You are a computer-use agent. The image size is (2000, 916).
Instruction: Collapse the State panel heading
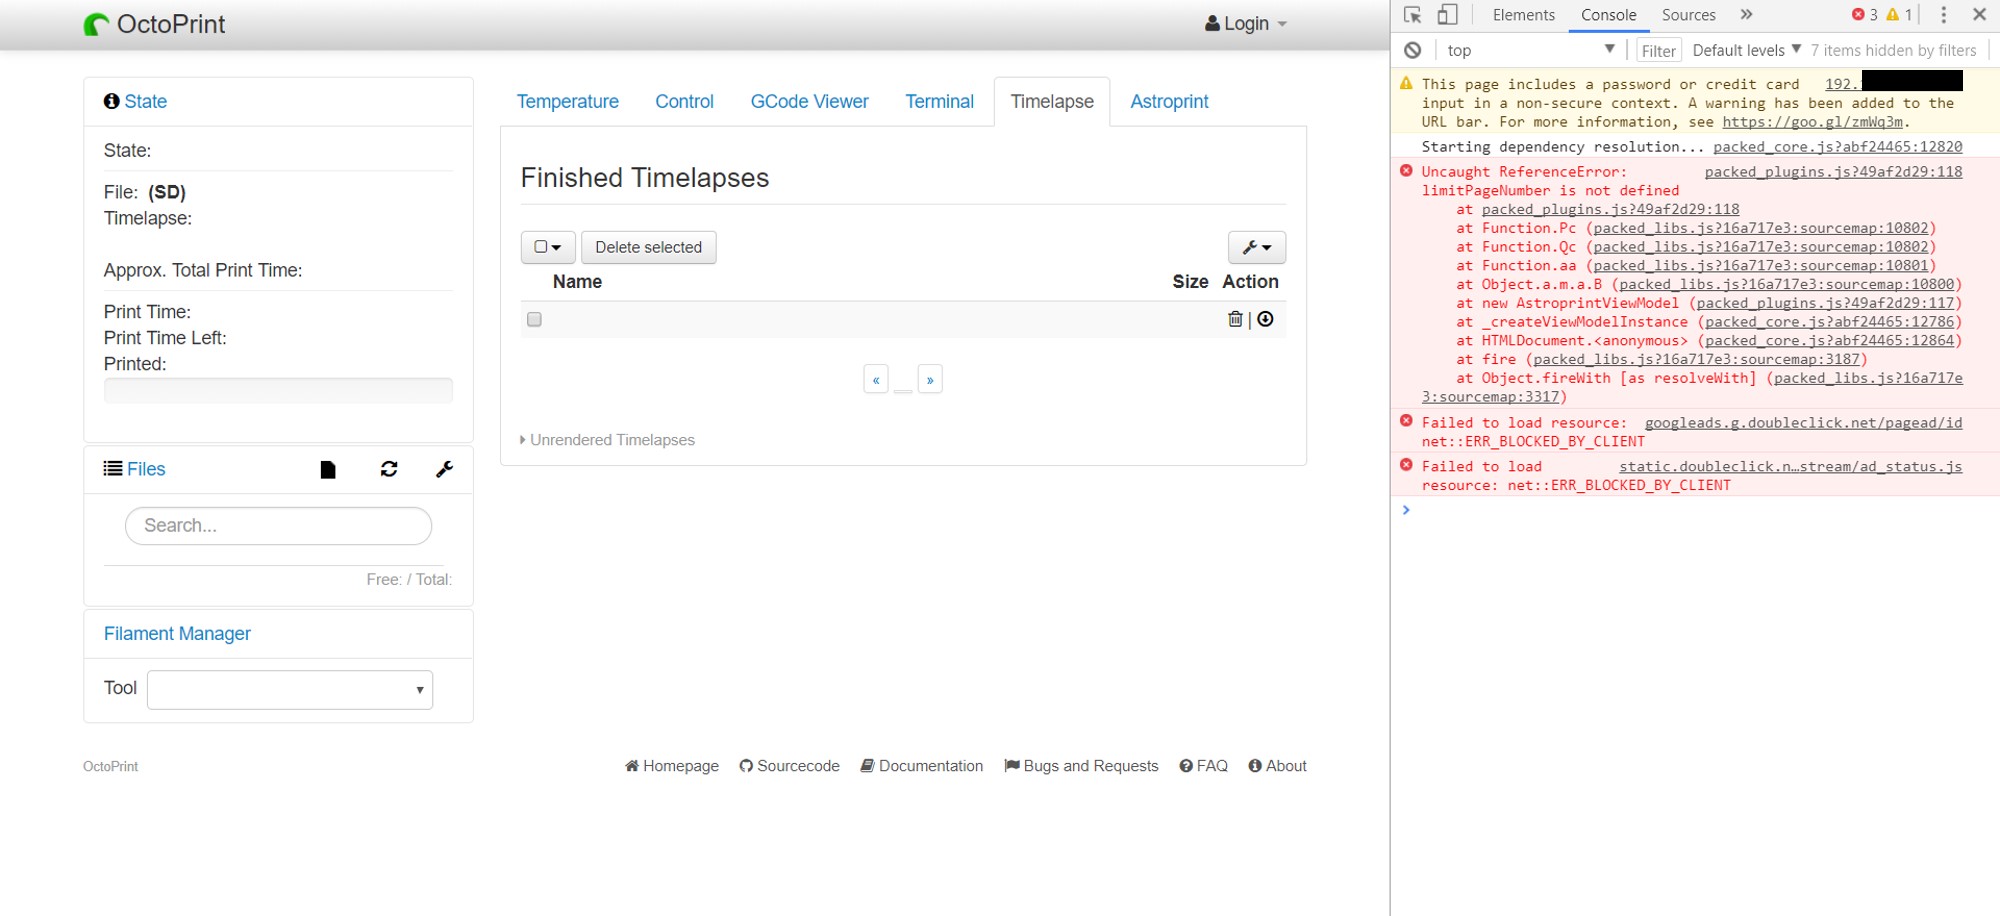(145, 102)
